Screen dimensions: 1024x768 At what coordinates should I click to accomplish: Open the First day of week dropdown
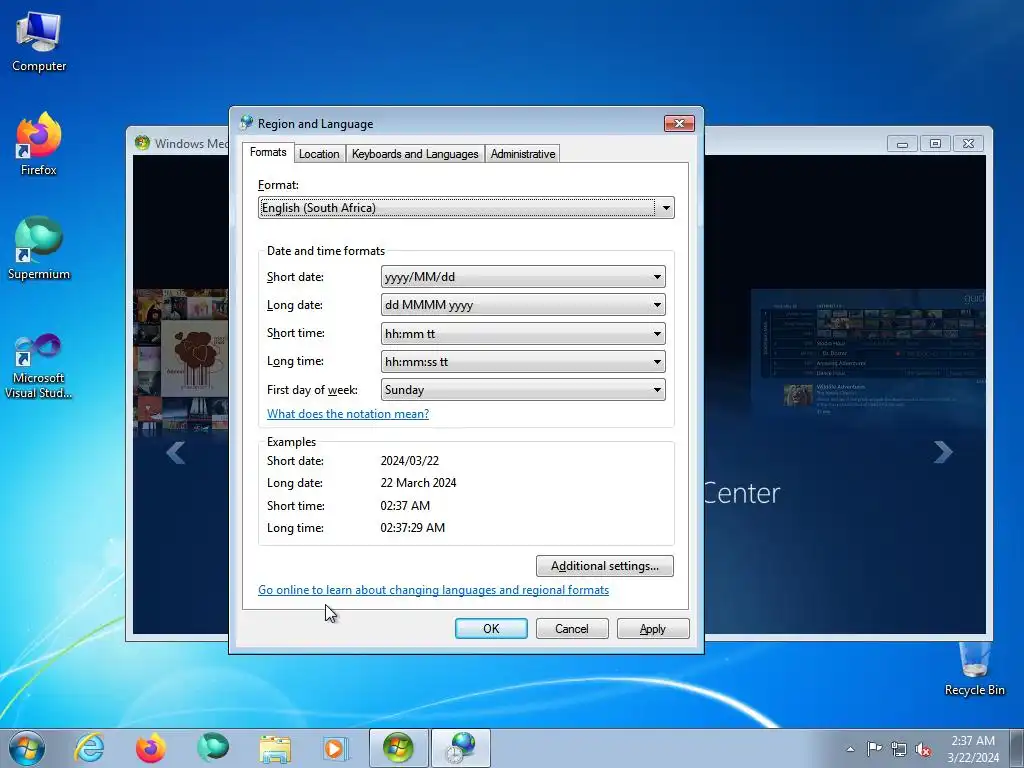point(523,390)
